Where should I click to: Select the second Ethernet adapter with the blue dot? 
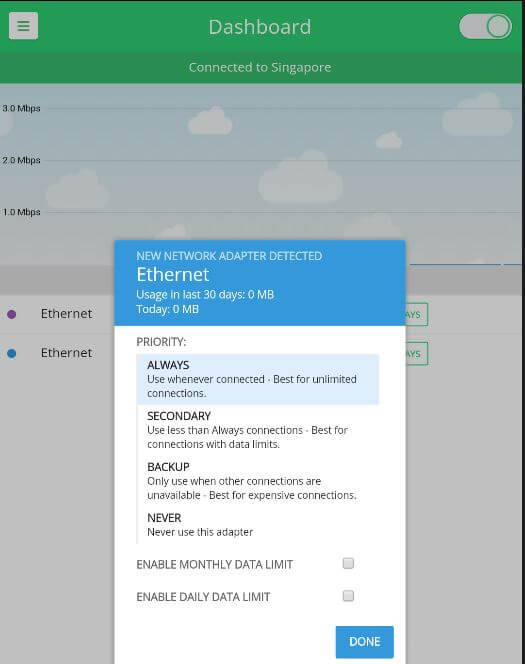(x=66, y=353)
